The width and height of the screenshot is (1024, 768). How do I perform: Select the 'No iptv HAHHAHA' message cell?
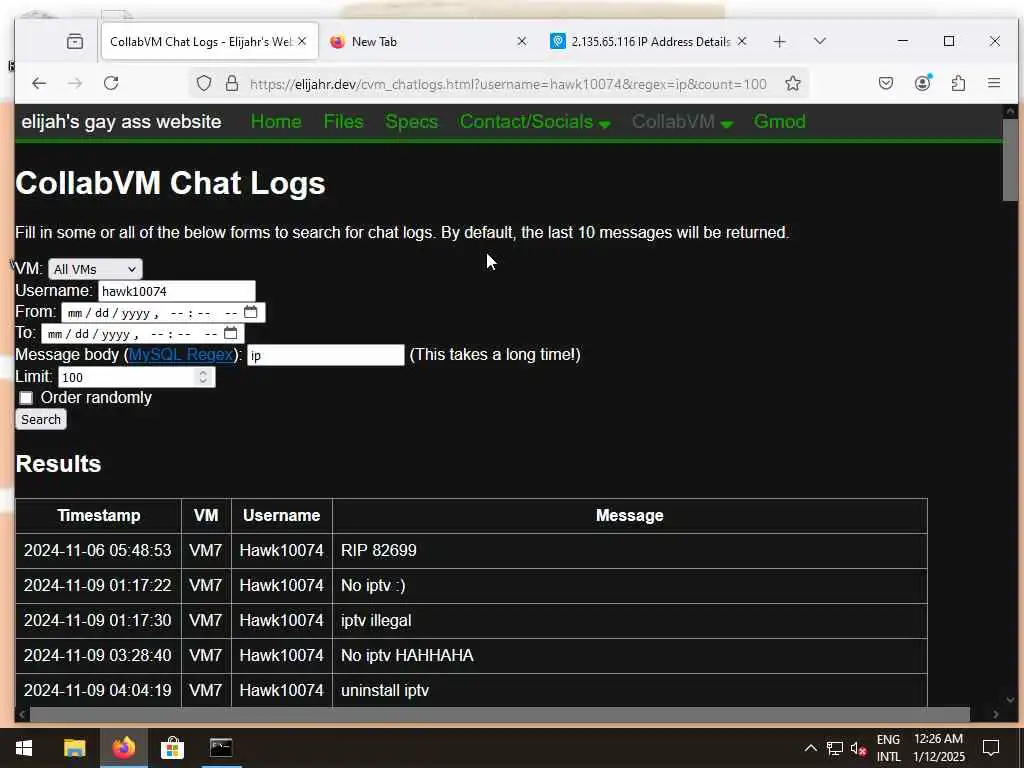tap(630, 656)
